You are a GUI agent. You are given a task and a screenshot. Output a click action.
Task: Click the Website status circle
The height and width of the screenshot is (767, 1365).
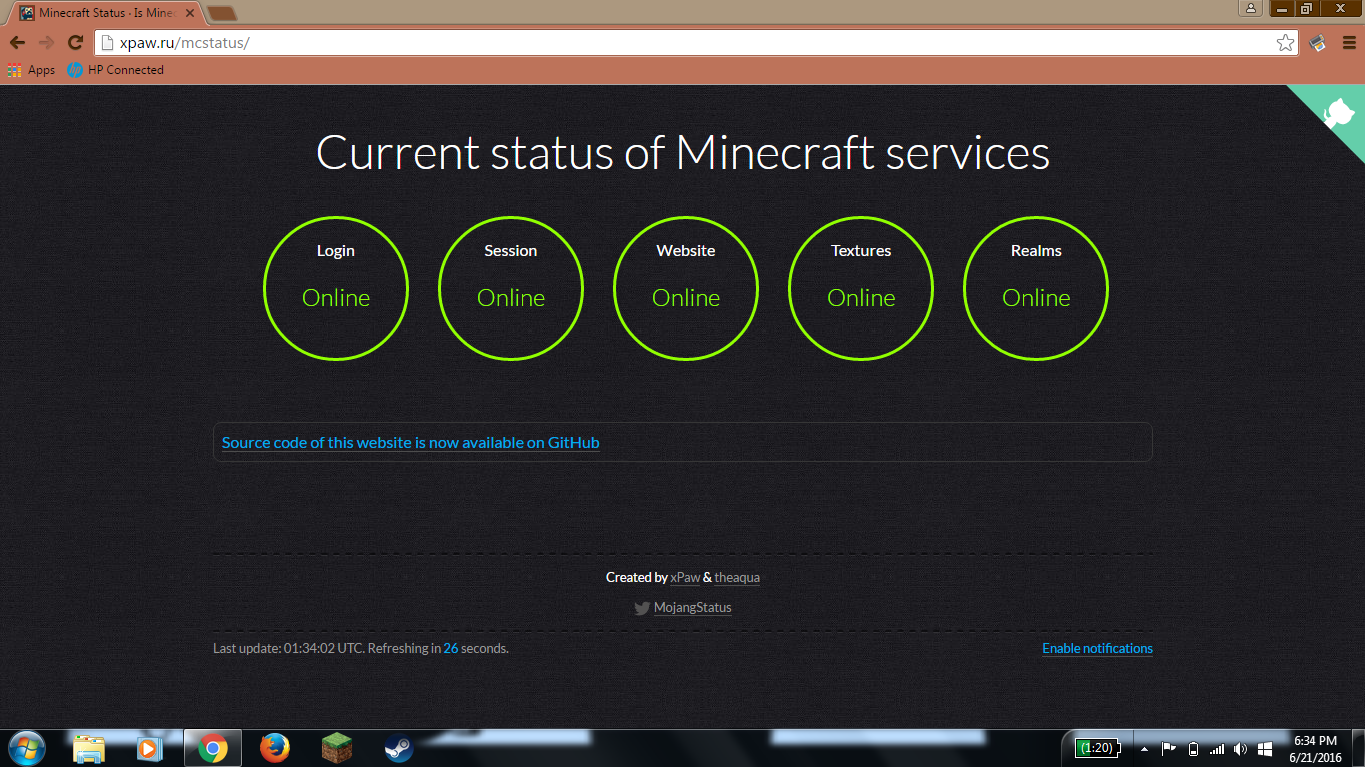686,288
